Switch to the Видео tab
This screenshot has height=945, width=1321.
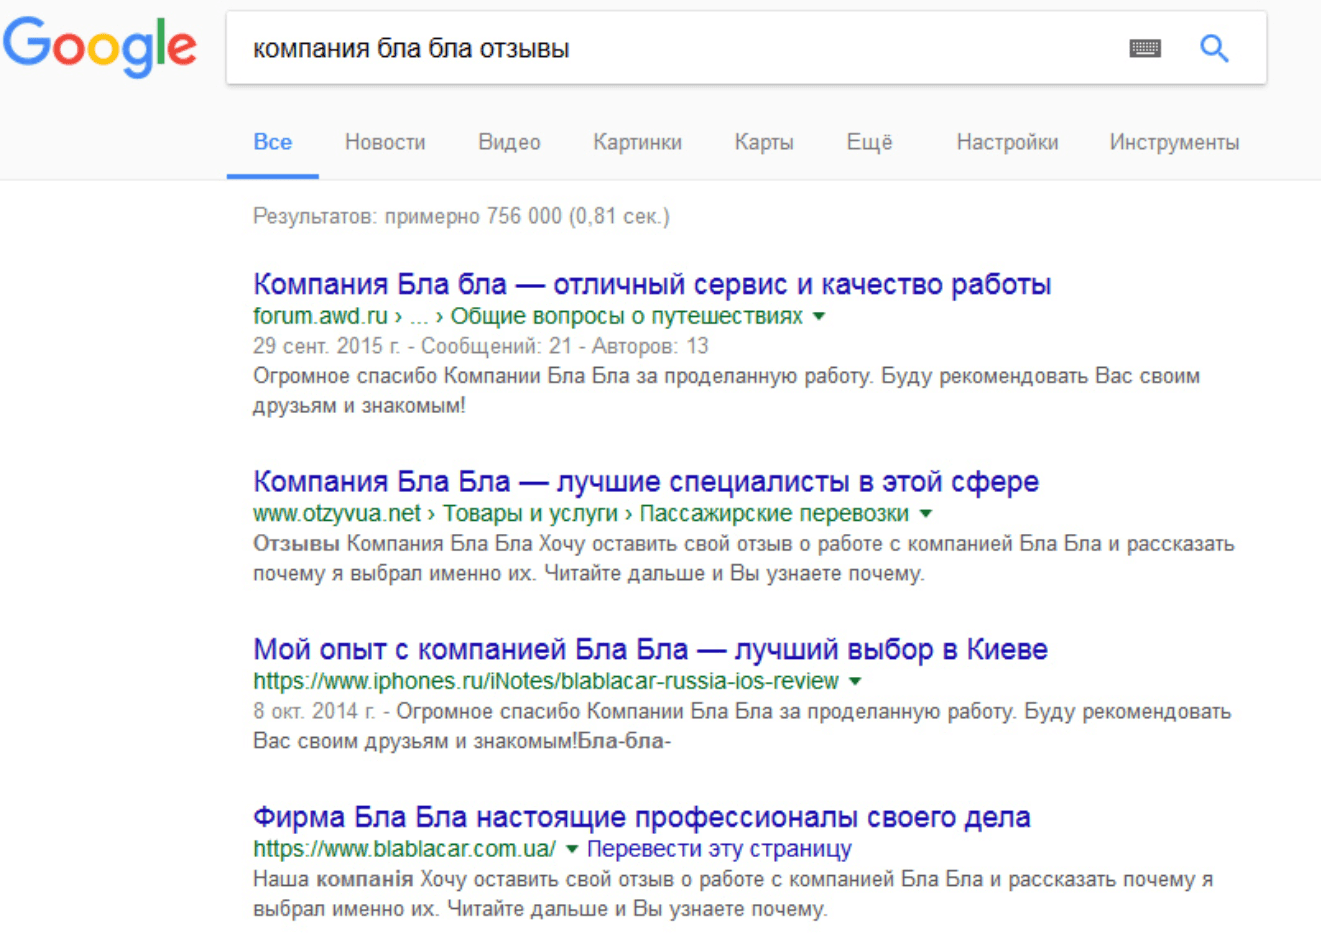(509, 142)
